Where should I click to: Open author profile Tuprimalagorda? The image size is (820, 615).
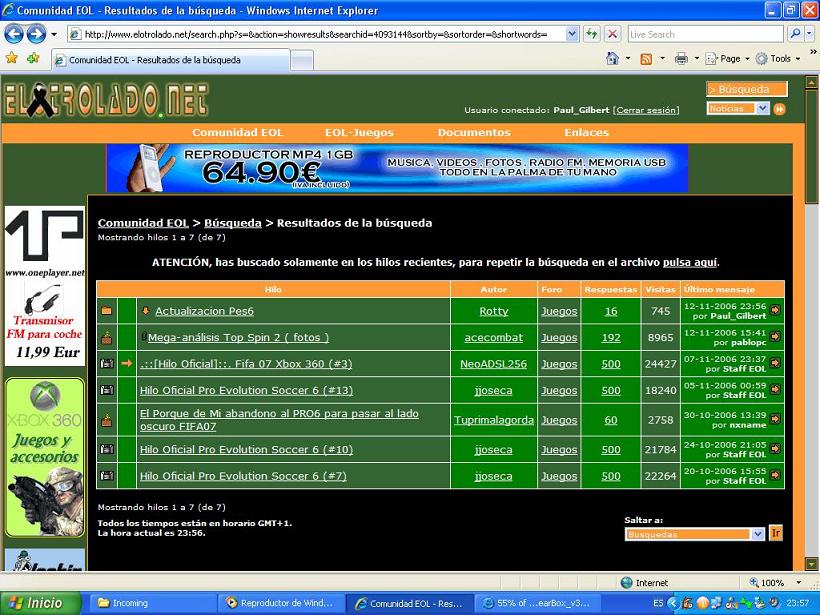click(494, 420)
